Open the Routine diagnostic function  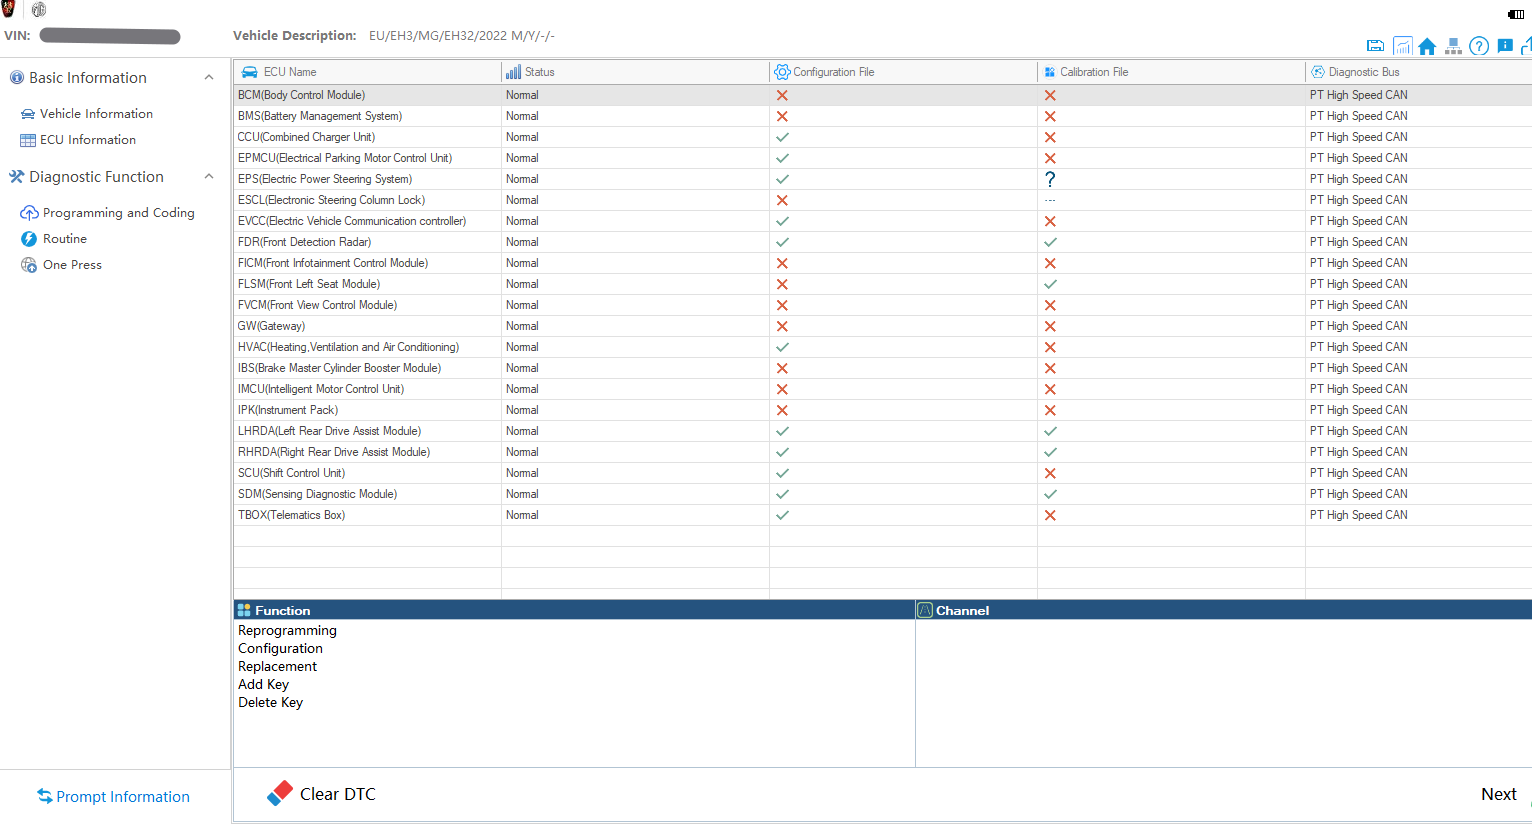[x=64, y=239]
